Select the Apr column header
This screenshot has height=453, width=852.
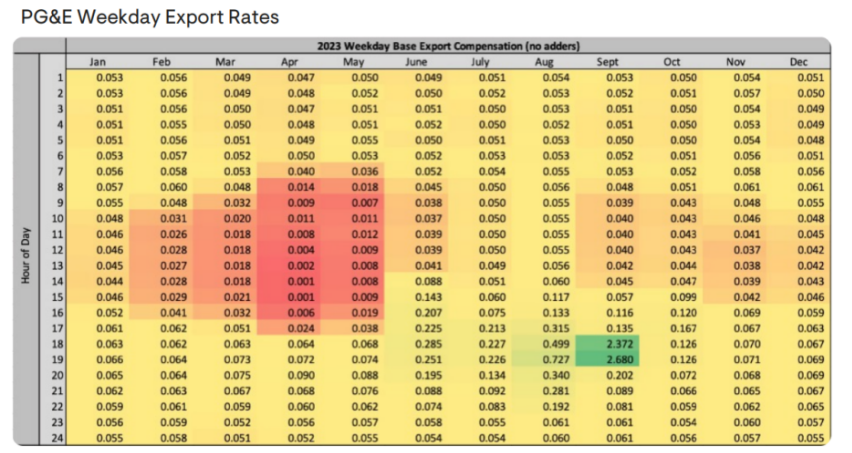290,62
